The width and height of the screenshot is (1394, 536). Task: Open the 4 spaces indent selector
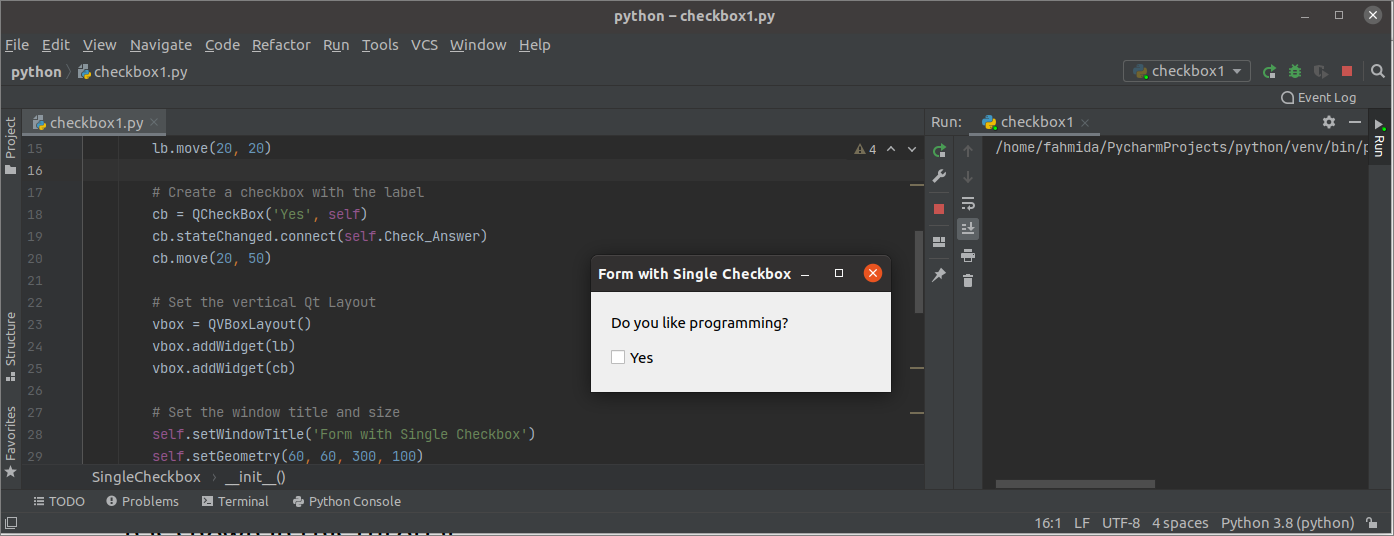click(x=1180, y=523)
